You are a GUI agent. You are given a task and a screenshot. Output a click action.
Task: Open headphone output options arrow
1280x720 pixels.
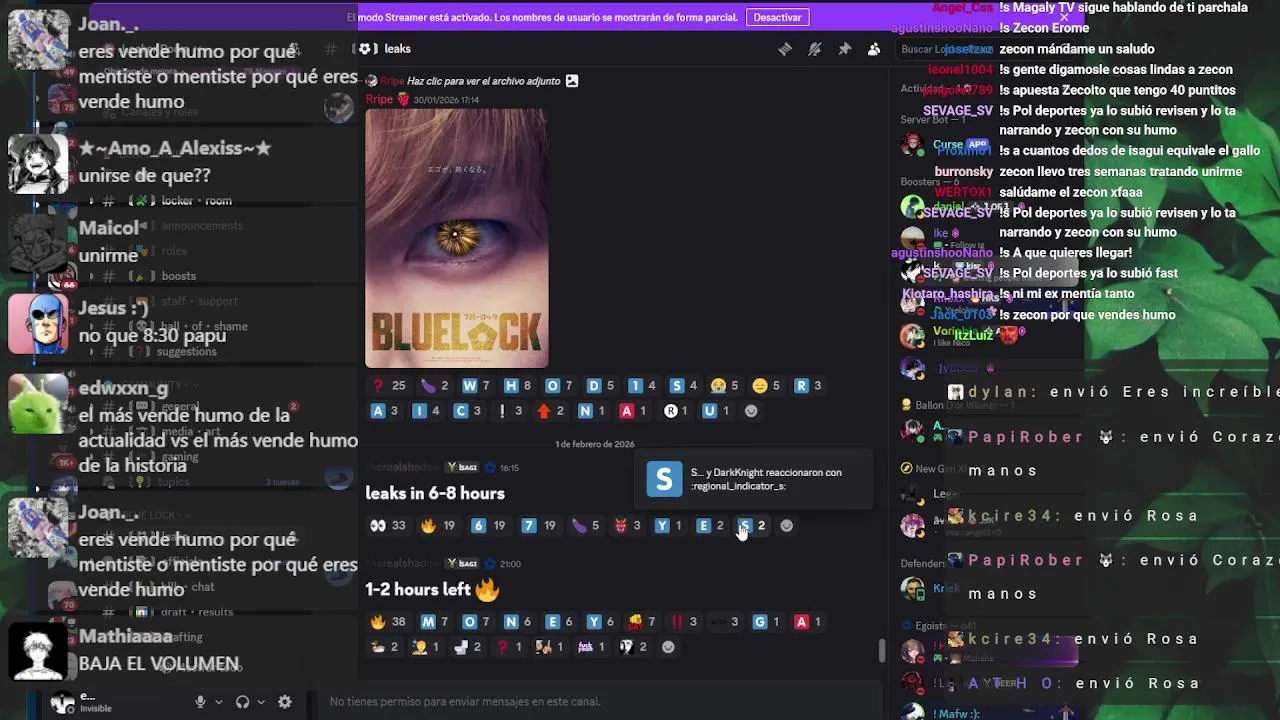tap(261, 702)
